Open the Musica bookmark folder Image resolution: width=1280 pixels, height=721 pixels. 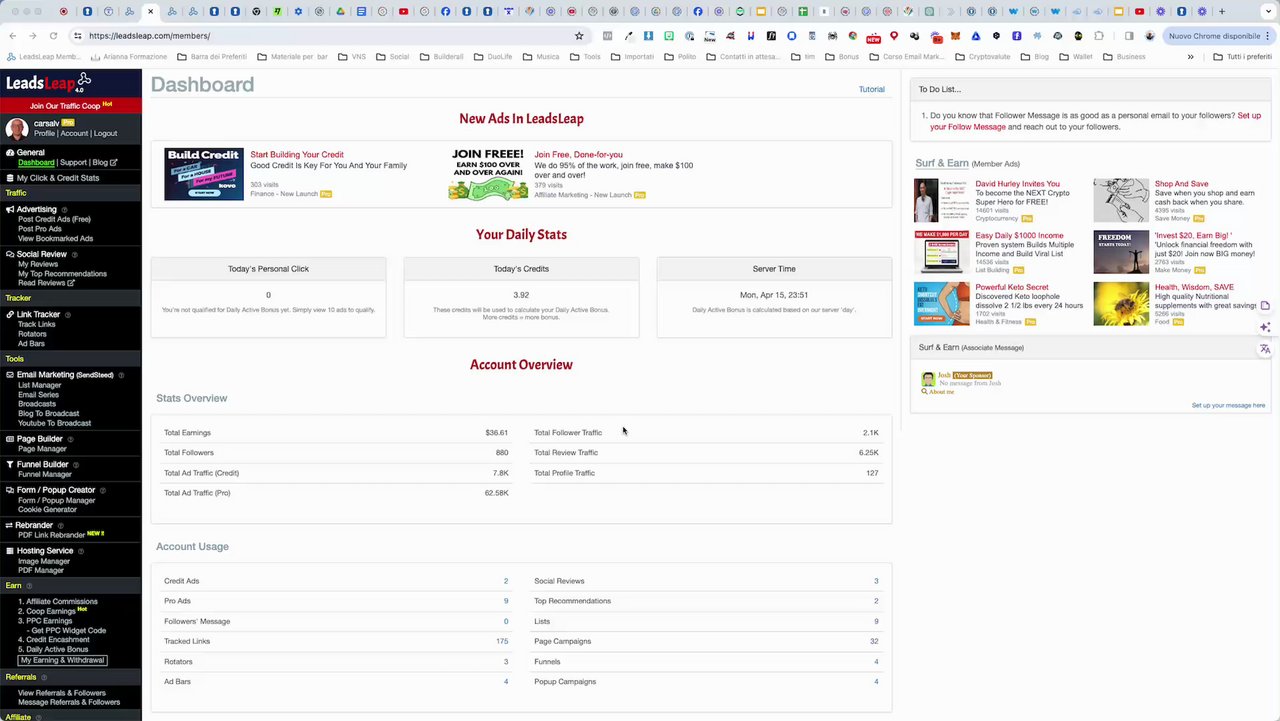point(541,57)
